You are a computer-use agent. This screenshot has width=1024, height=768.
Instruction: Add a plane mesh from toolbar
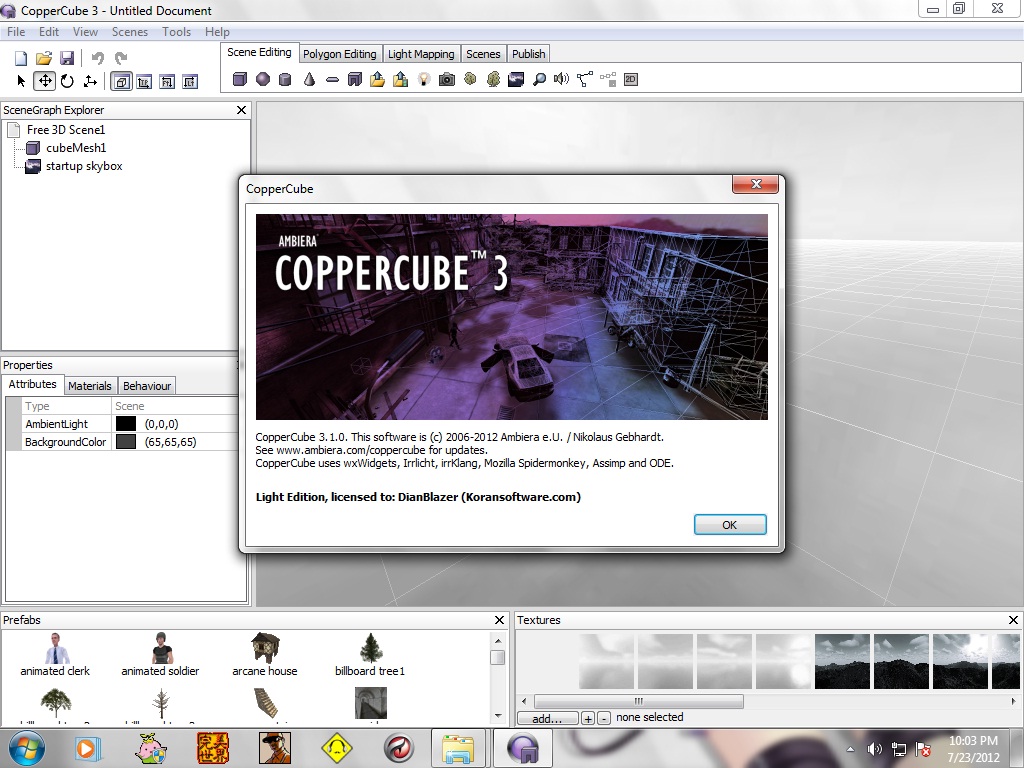(x=332, y=80)
